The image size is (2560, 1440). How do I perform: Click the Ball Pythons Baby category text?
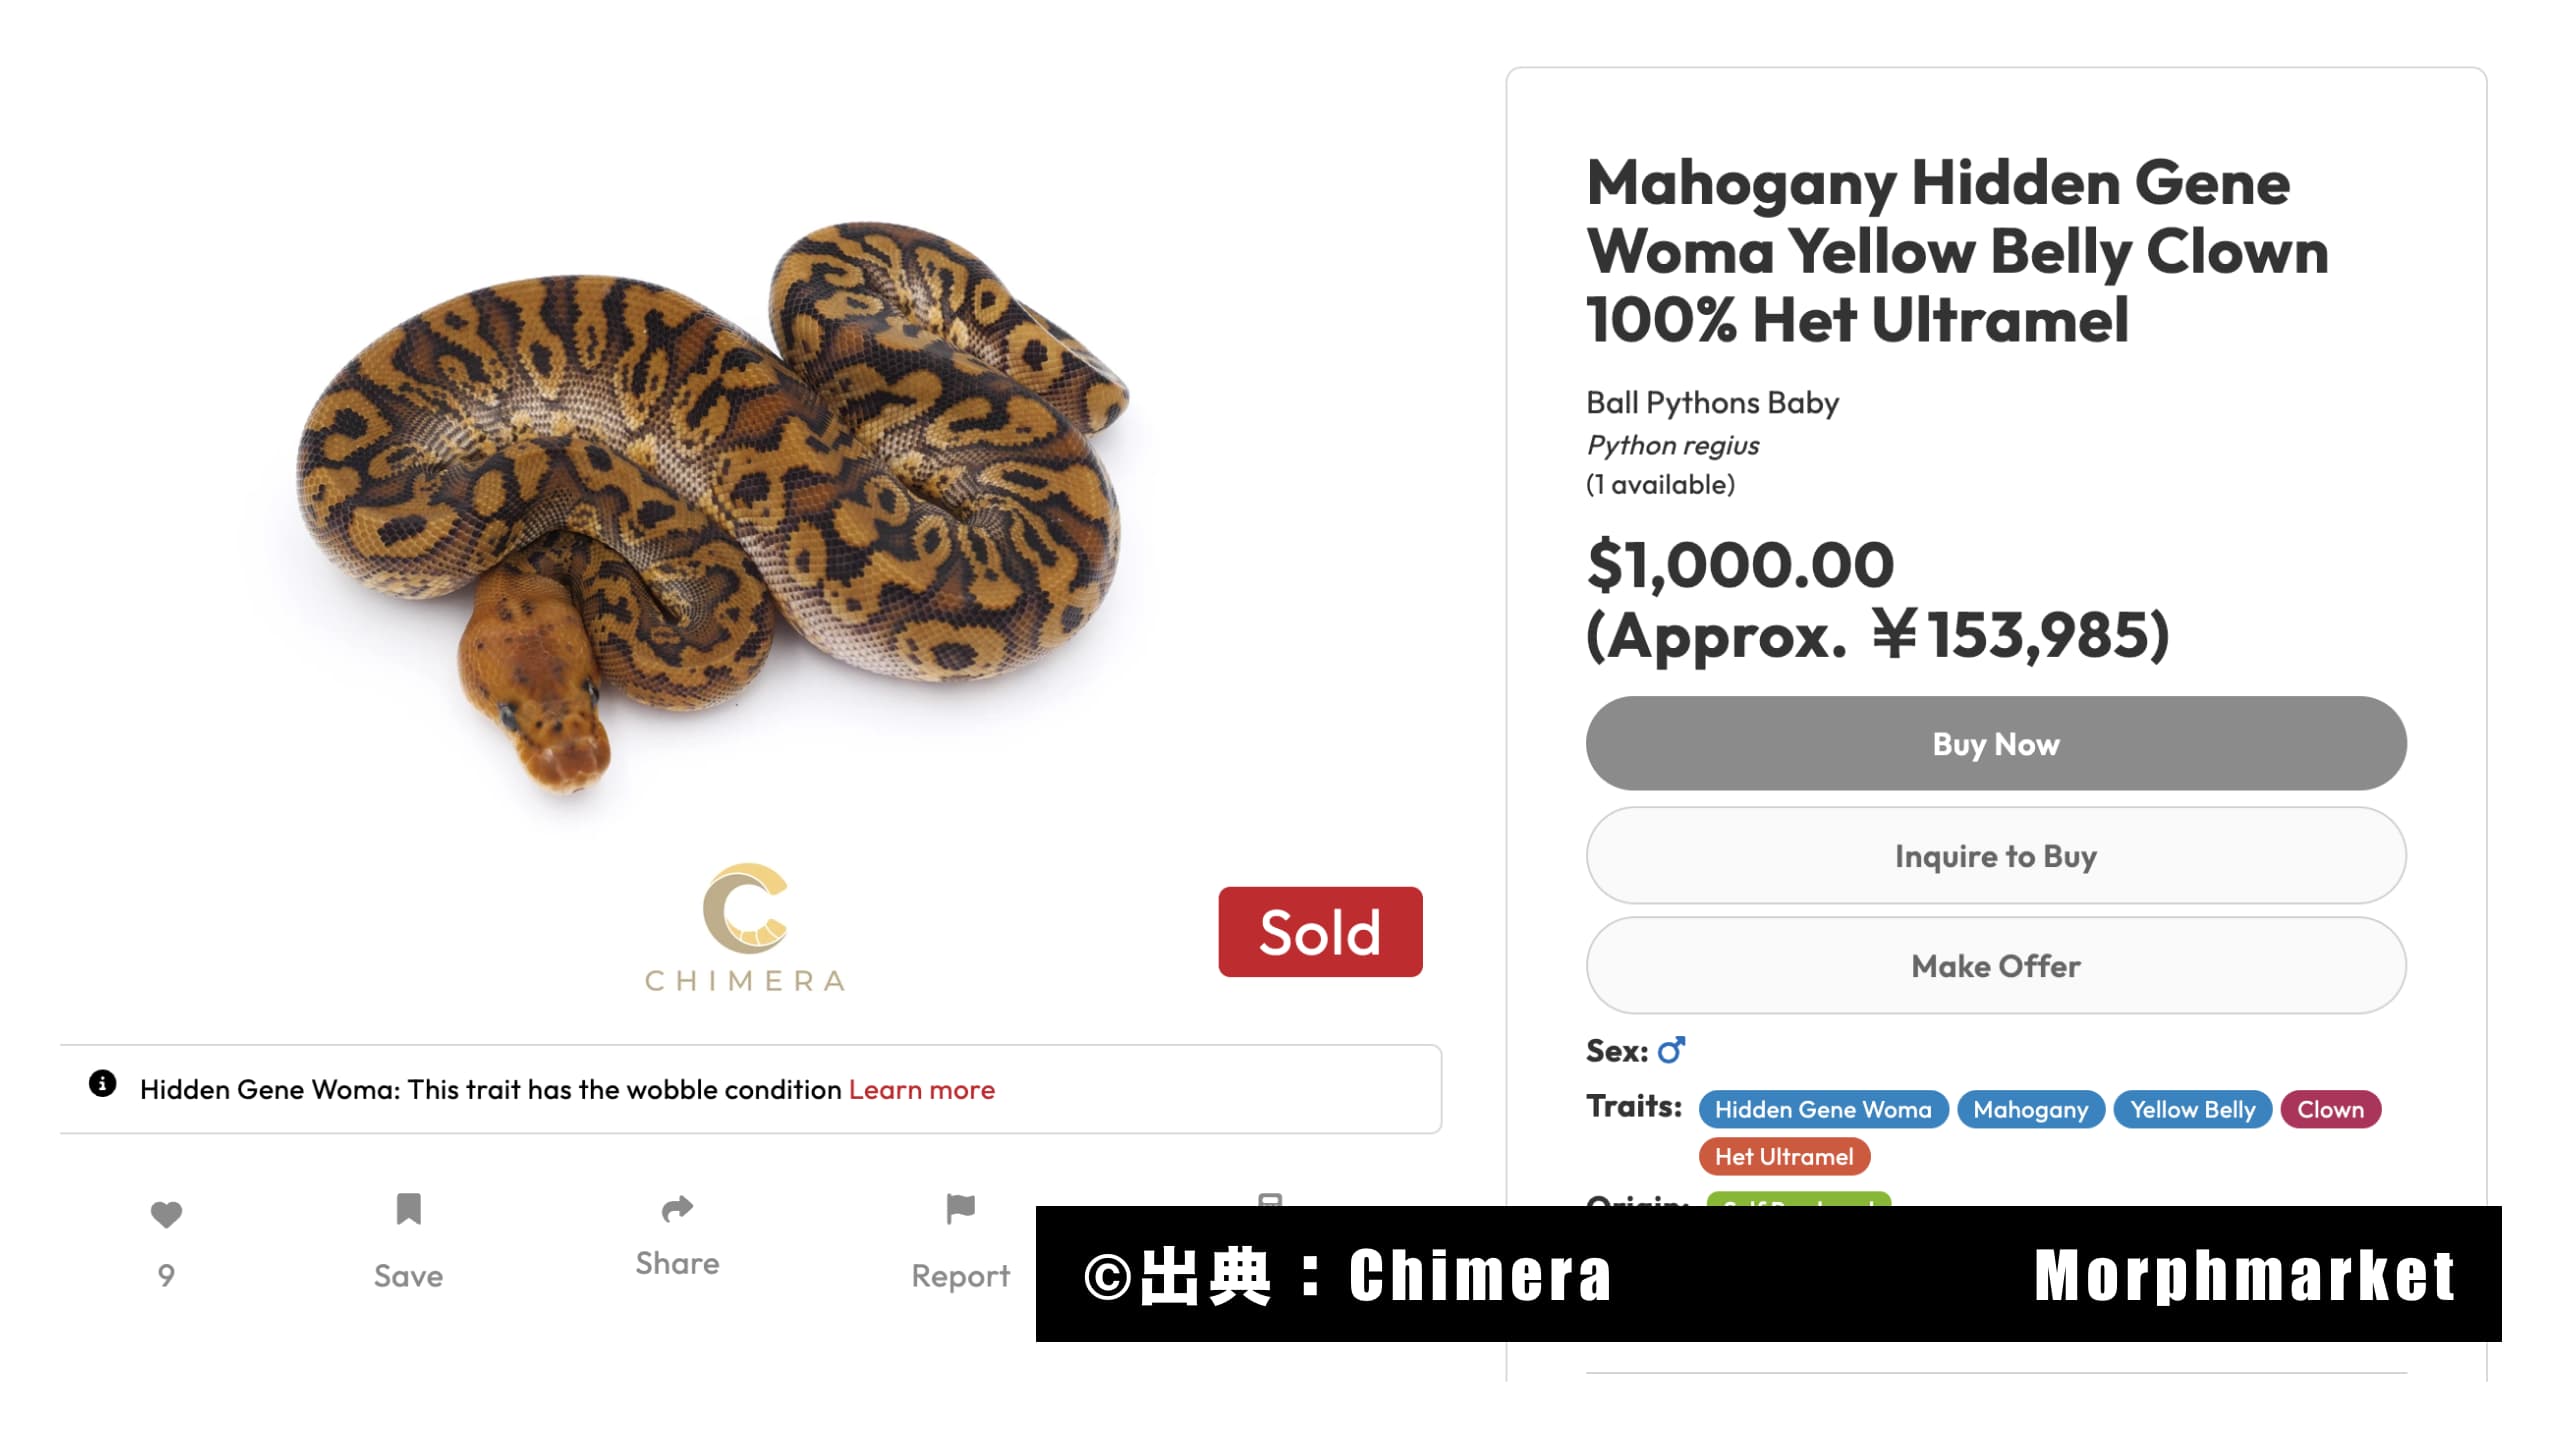coord(1712,402)
